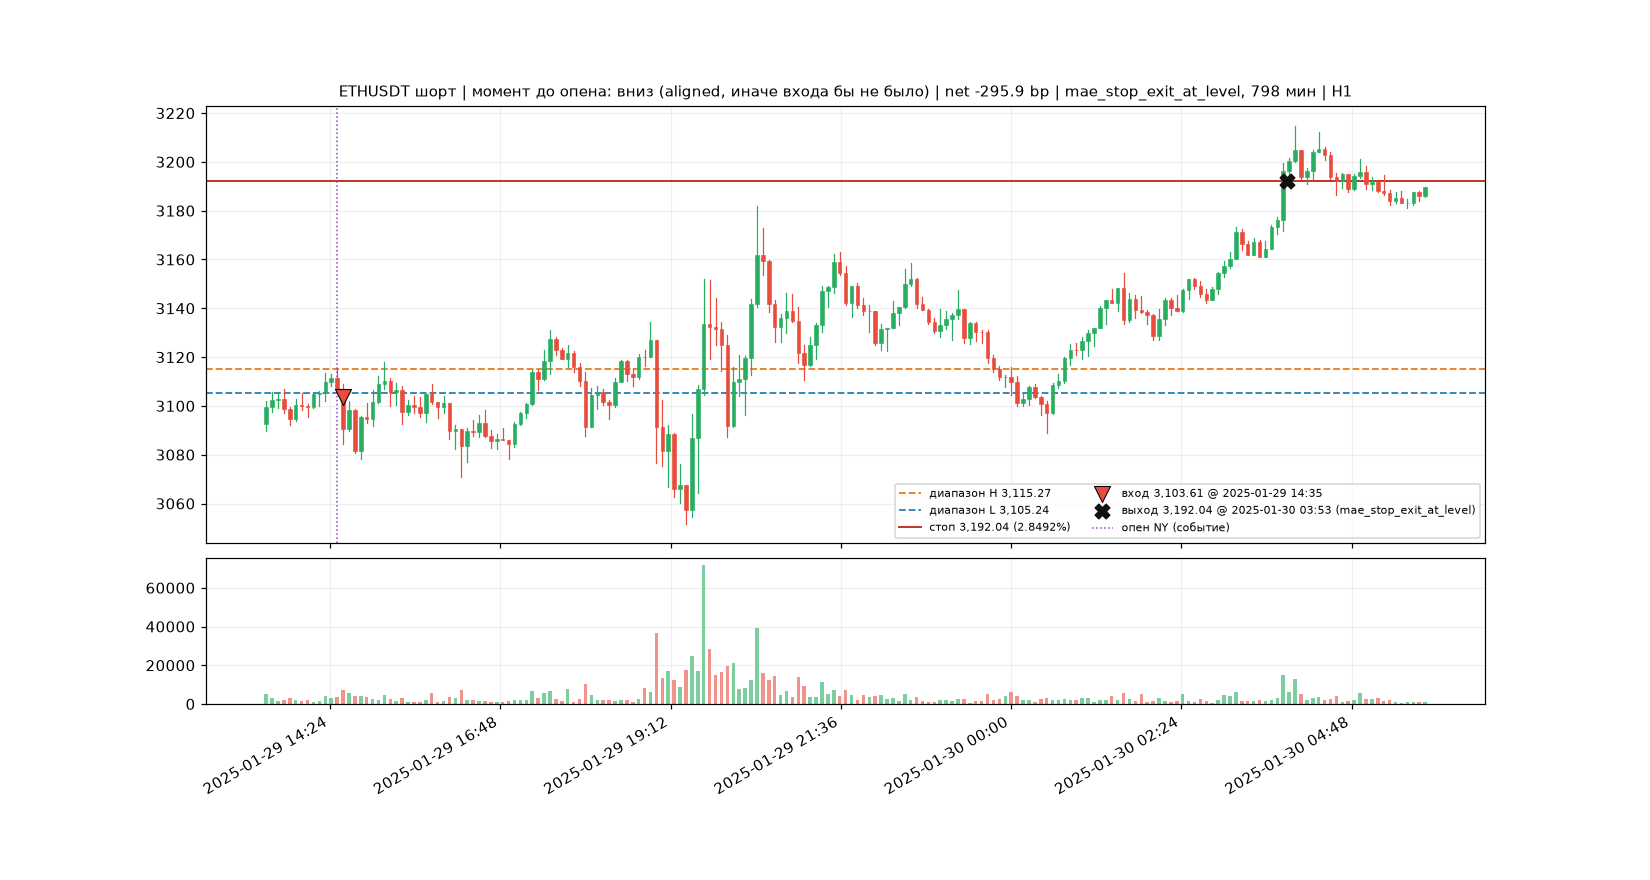The height and width of the screenshot is (880, 1650).
Task: Click the purple dotted swatch in the legend
Action: [x=1102, y=527]
